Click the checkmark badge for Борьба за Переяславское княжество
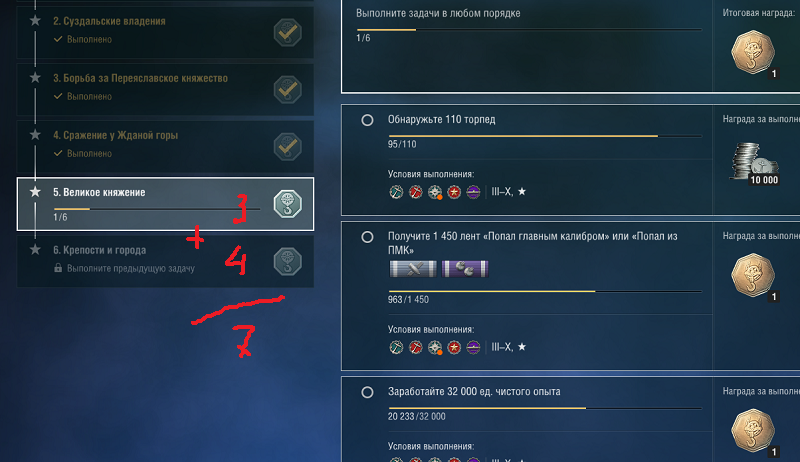 [288, 90]
